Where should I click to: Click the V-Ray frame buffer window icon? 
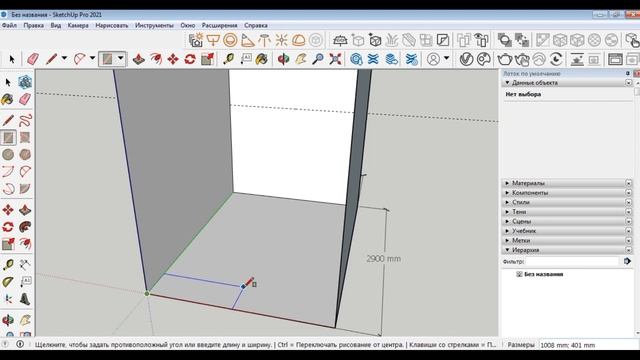pyautogui.click(x=615, y=59)
